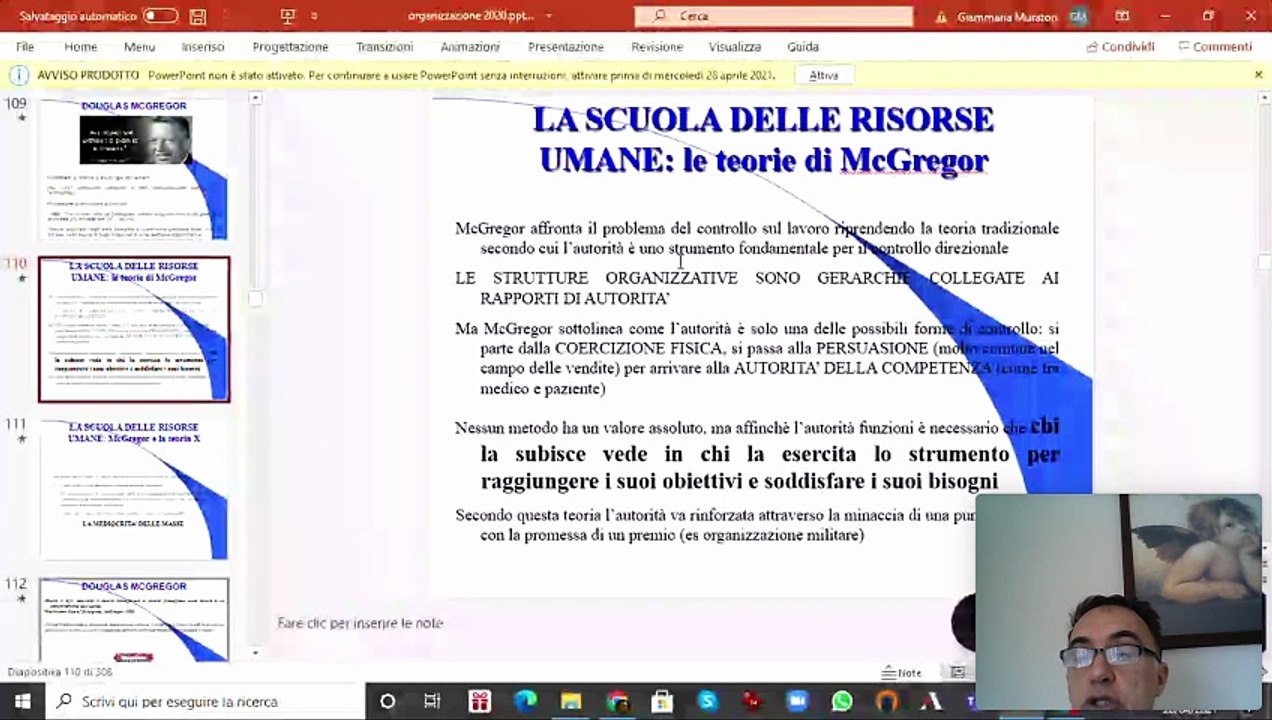The width and height of the screenshot is (1272, 720).
Task: Click the Normal view icon in status bar
Action: click(x=957, y=673)
